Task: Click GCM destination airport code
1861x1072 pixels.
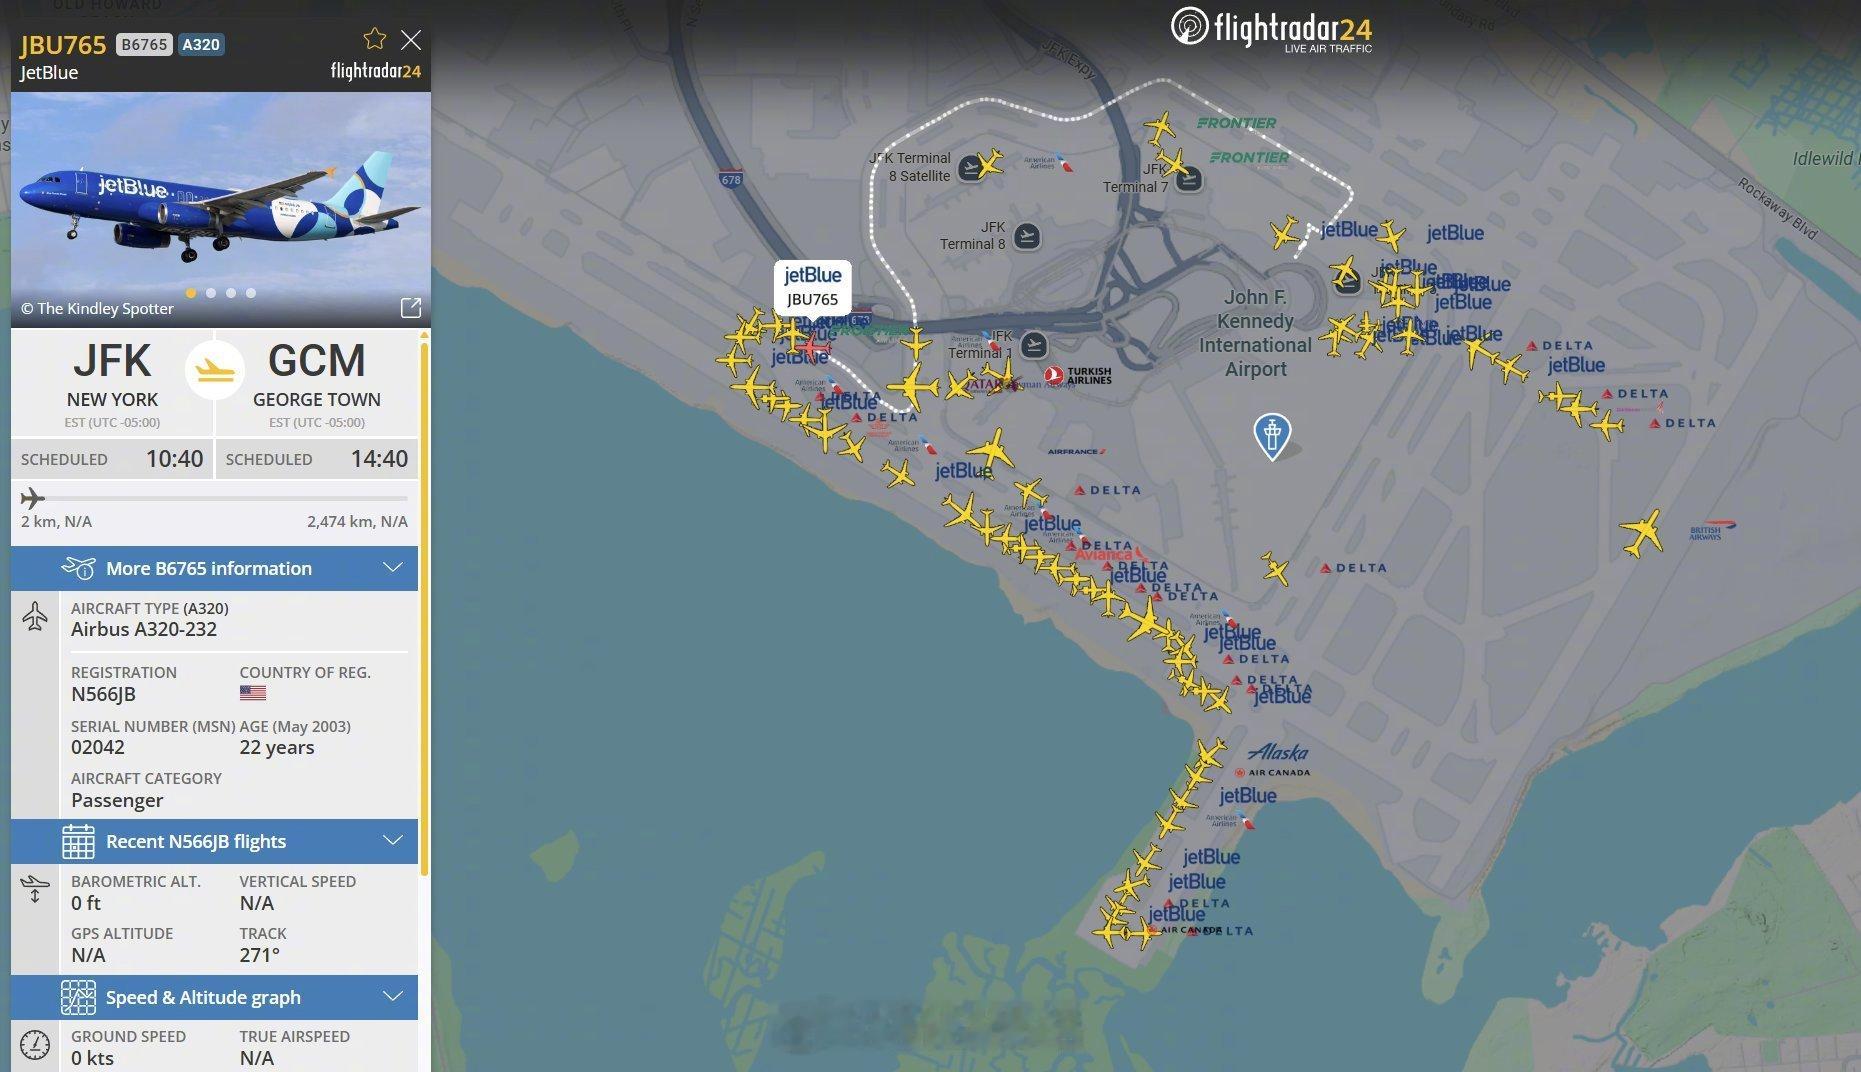Action: [x=317, y=361]
